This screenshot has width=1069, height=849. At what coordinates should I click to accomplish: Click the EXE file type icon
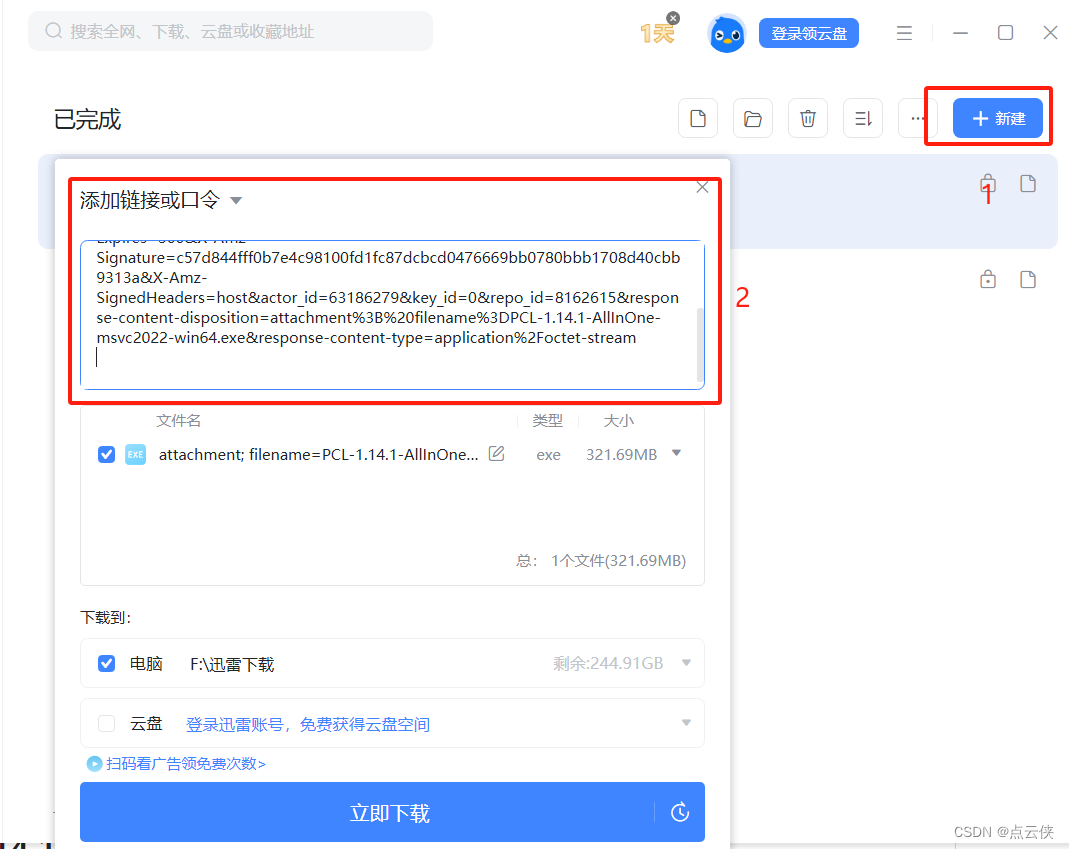click(136, 454)
